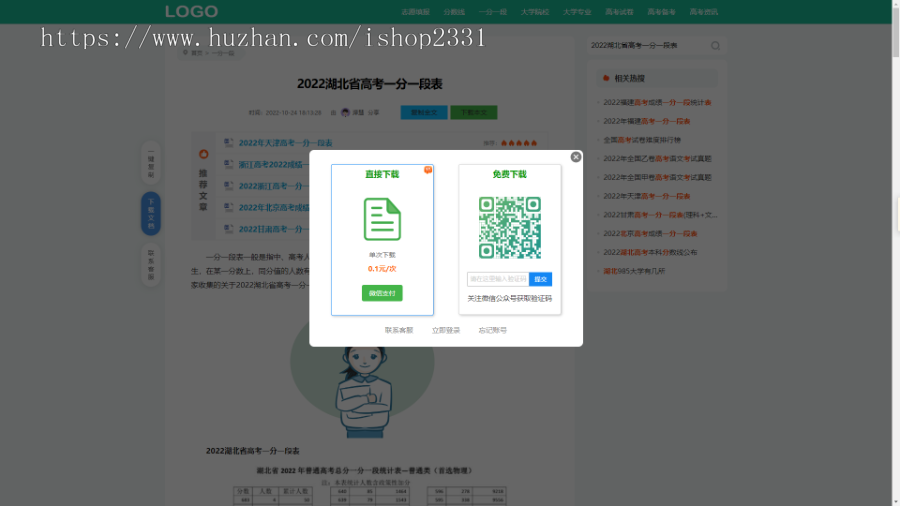Open the 联系客服 link
The height and width of the screenshot is (506, 900).
399,330
